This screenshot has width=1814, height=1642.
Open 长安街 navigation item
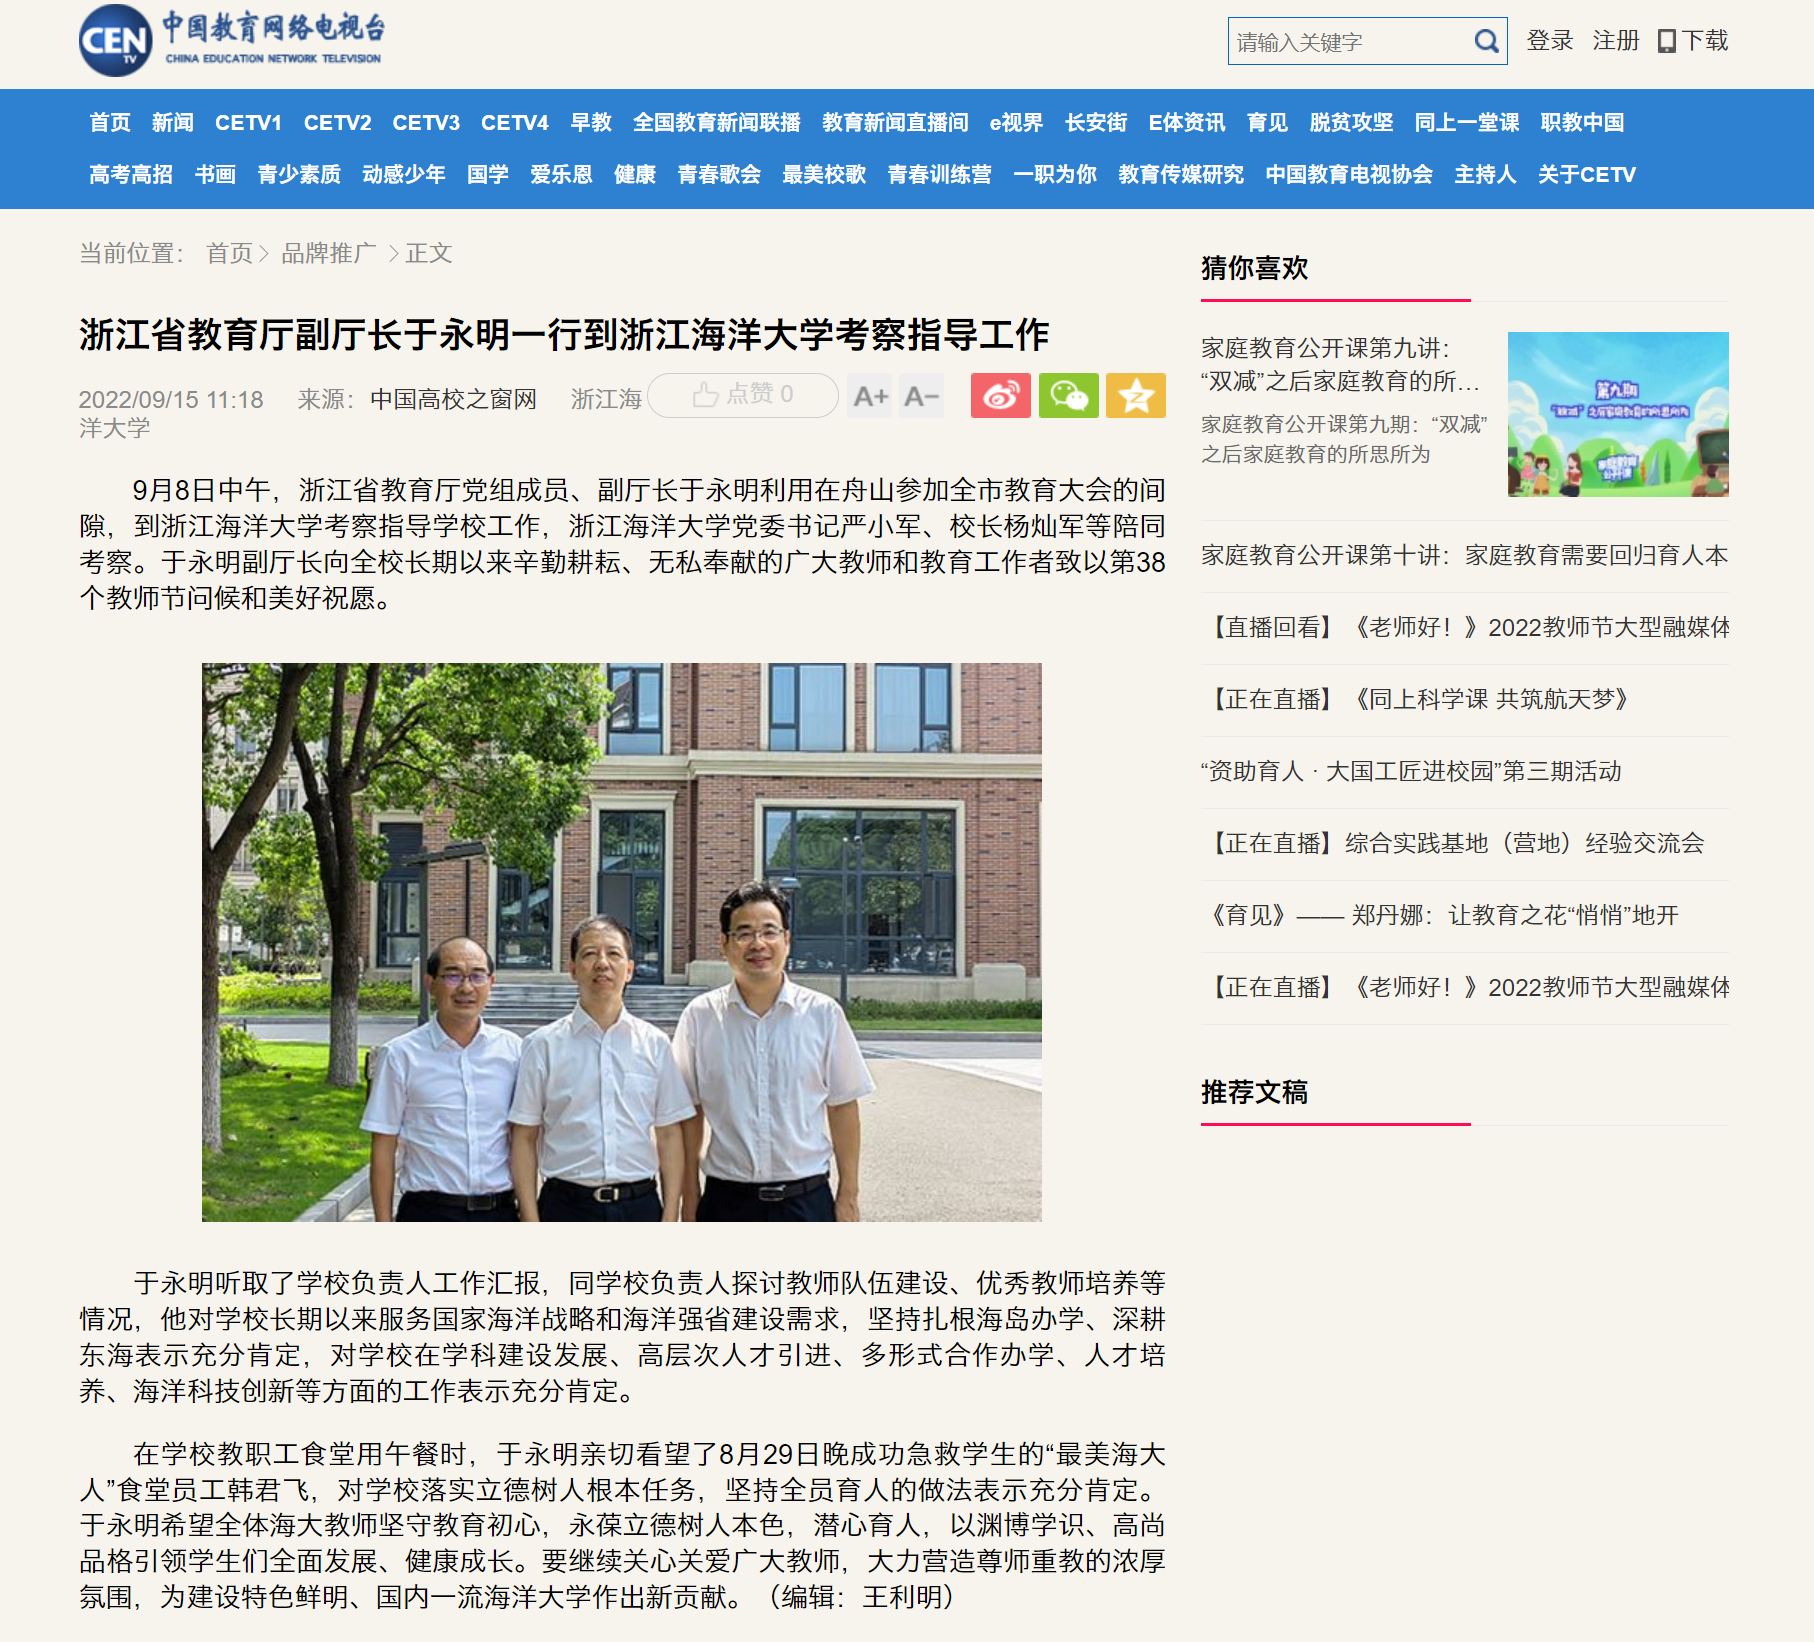pos(1096,122)
